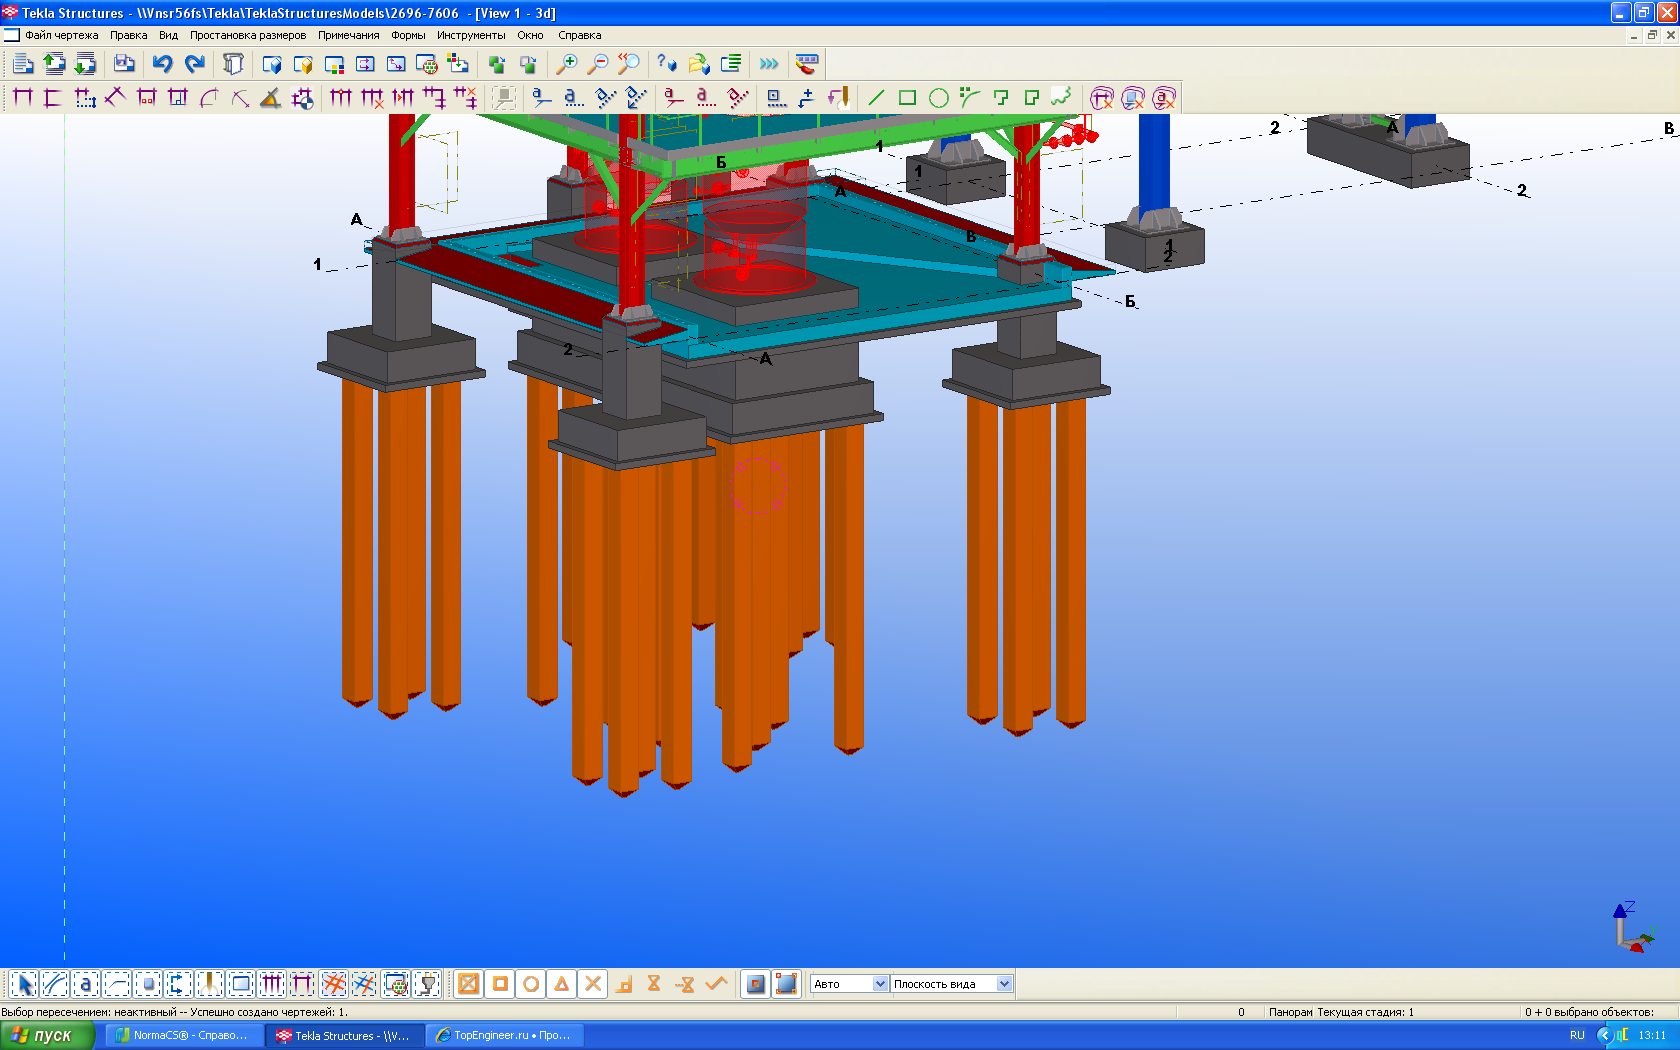
Task: Toggle the select parts cube switch
Action: pyautogui.click(x=148, y=984)
